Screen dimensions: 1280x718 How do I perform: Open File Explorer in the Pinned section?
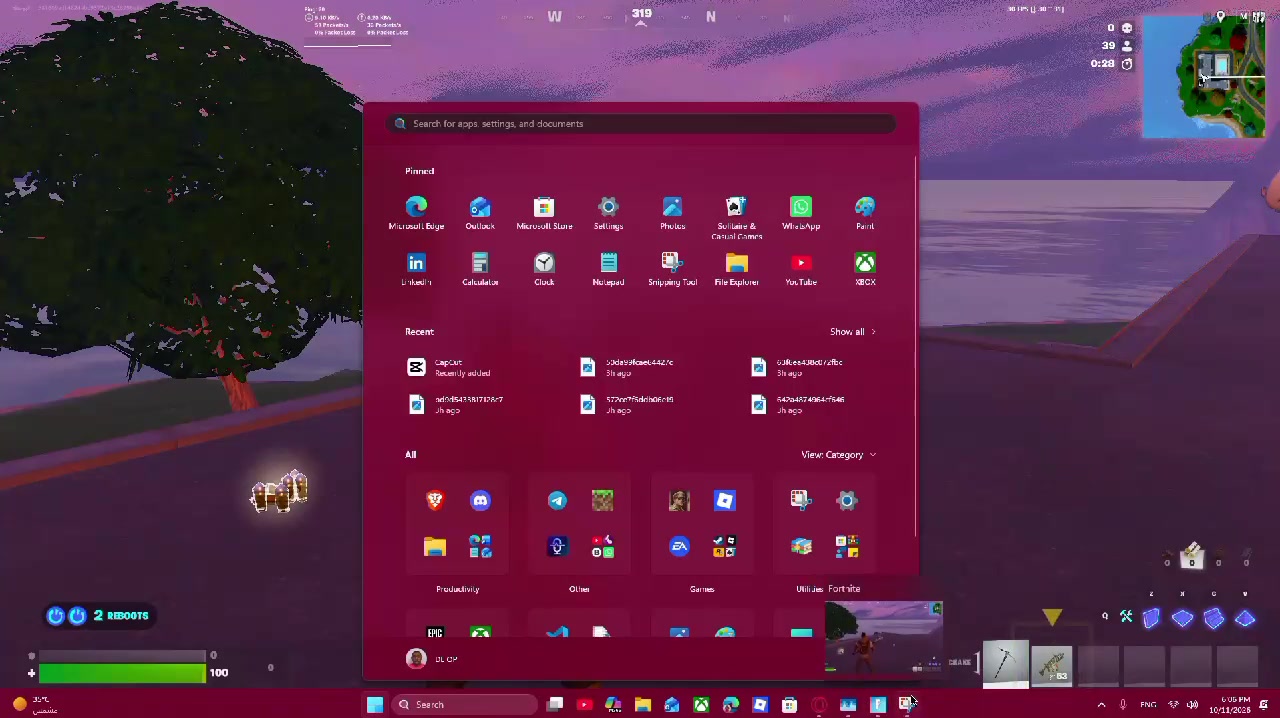click(x=737, y=268)
